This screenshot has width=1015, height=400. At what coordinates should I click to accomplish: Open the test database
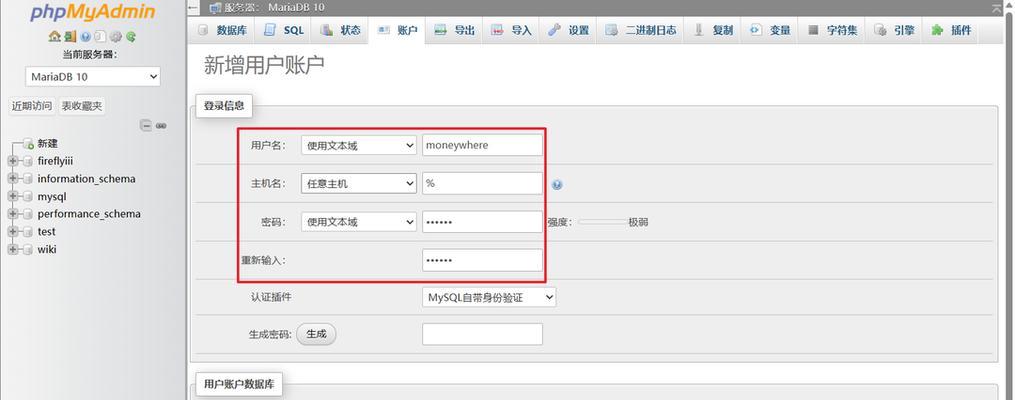(47, 232)
